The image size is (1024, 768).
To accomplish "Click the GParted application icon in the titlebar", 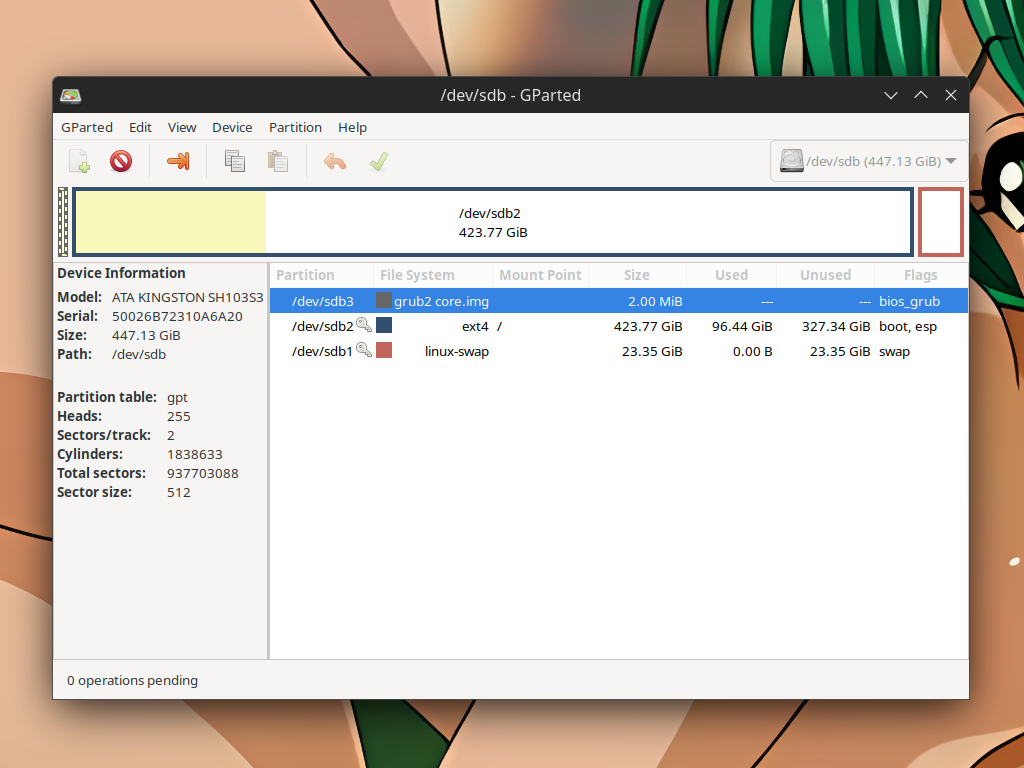I will 69,95.
